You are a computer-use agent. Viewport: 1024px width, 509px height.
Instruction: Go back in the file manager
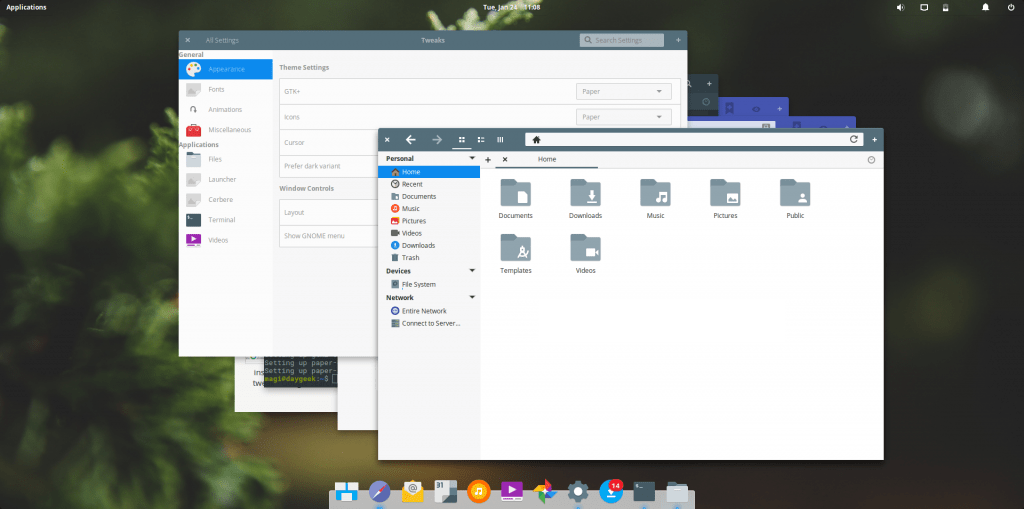tap(411, 139)
